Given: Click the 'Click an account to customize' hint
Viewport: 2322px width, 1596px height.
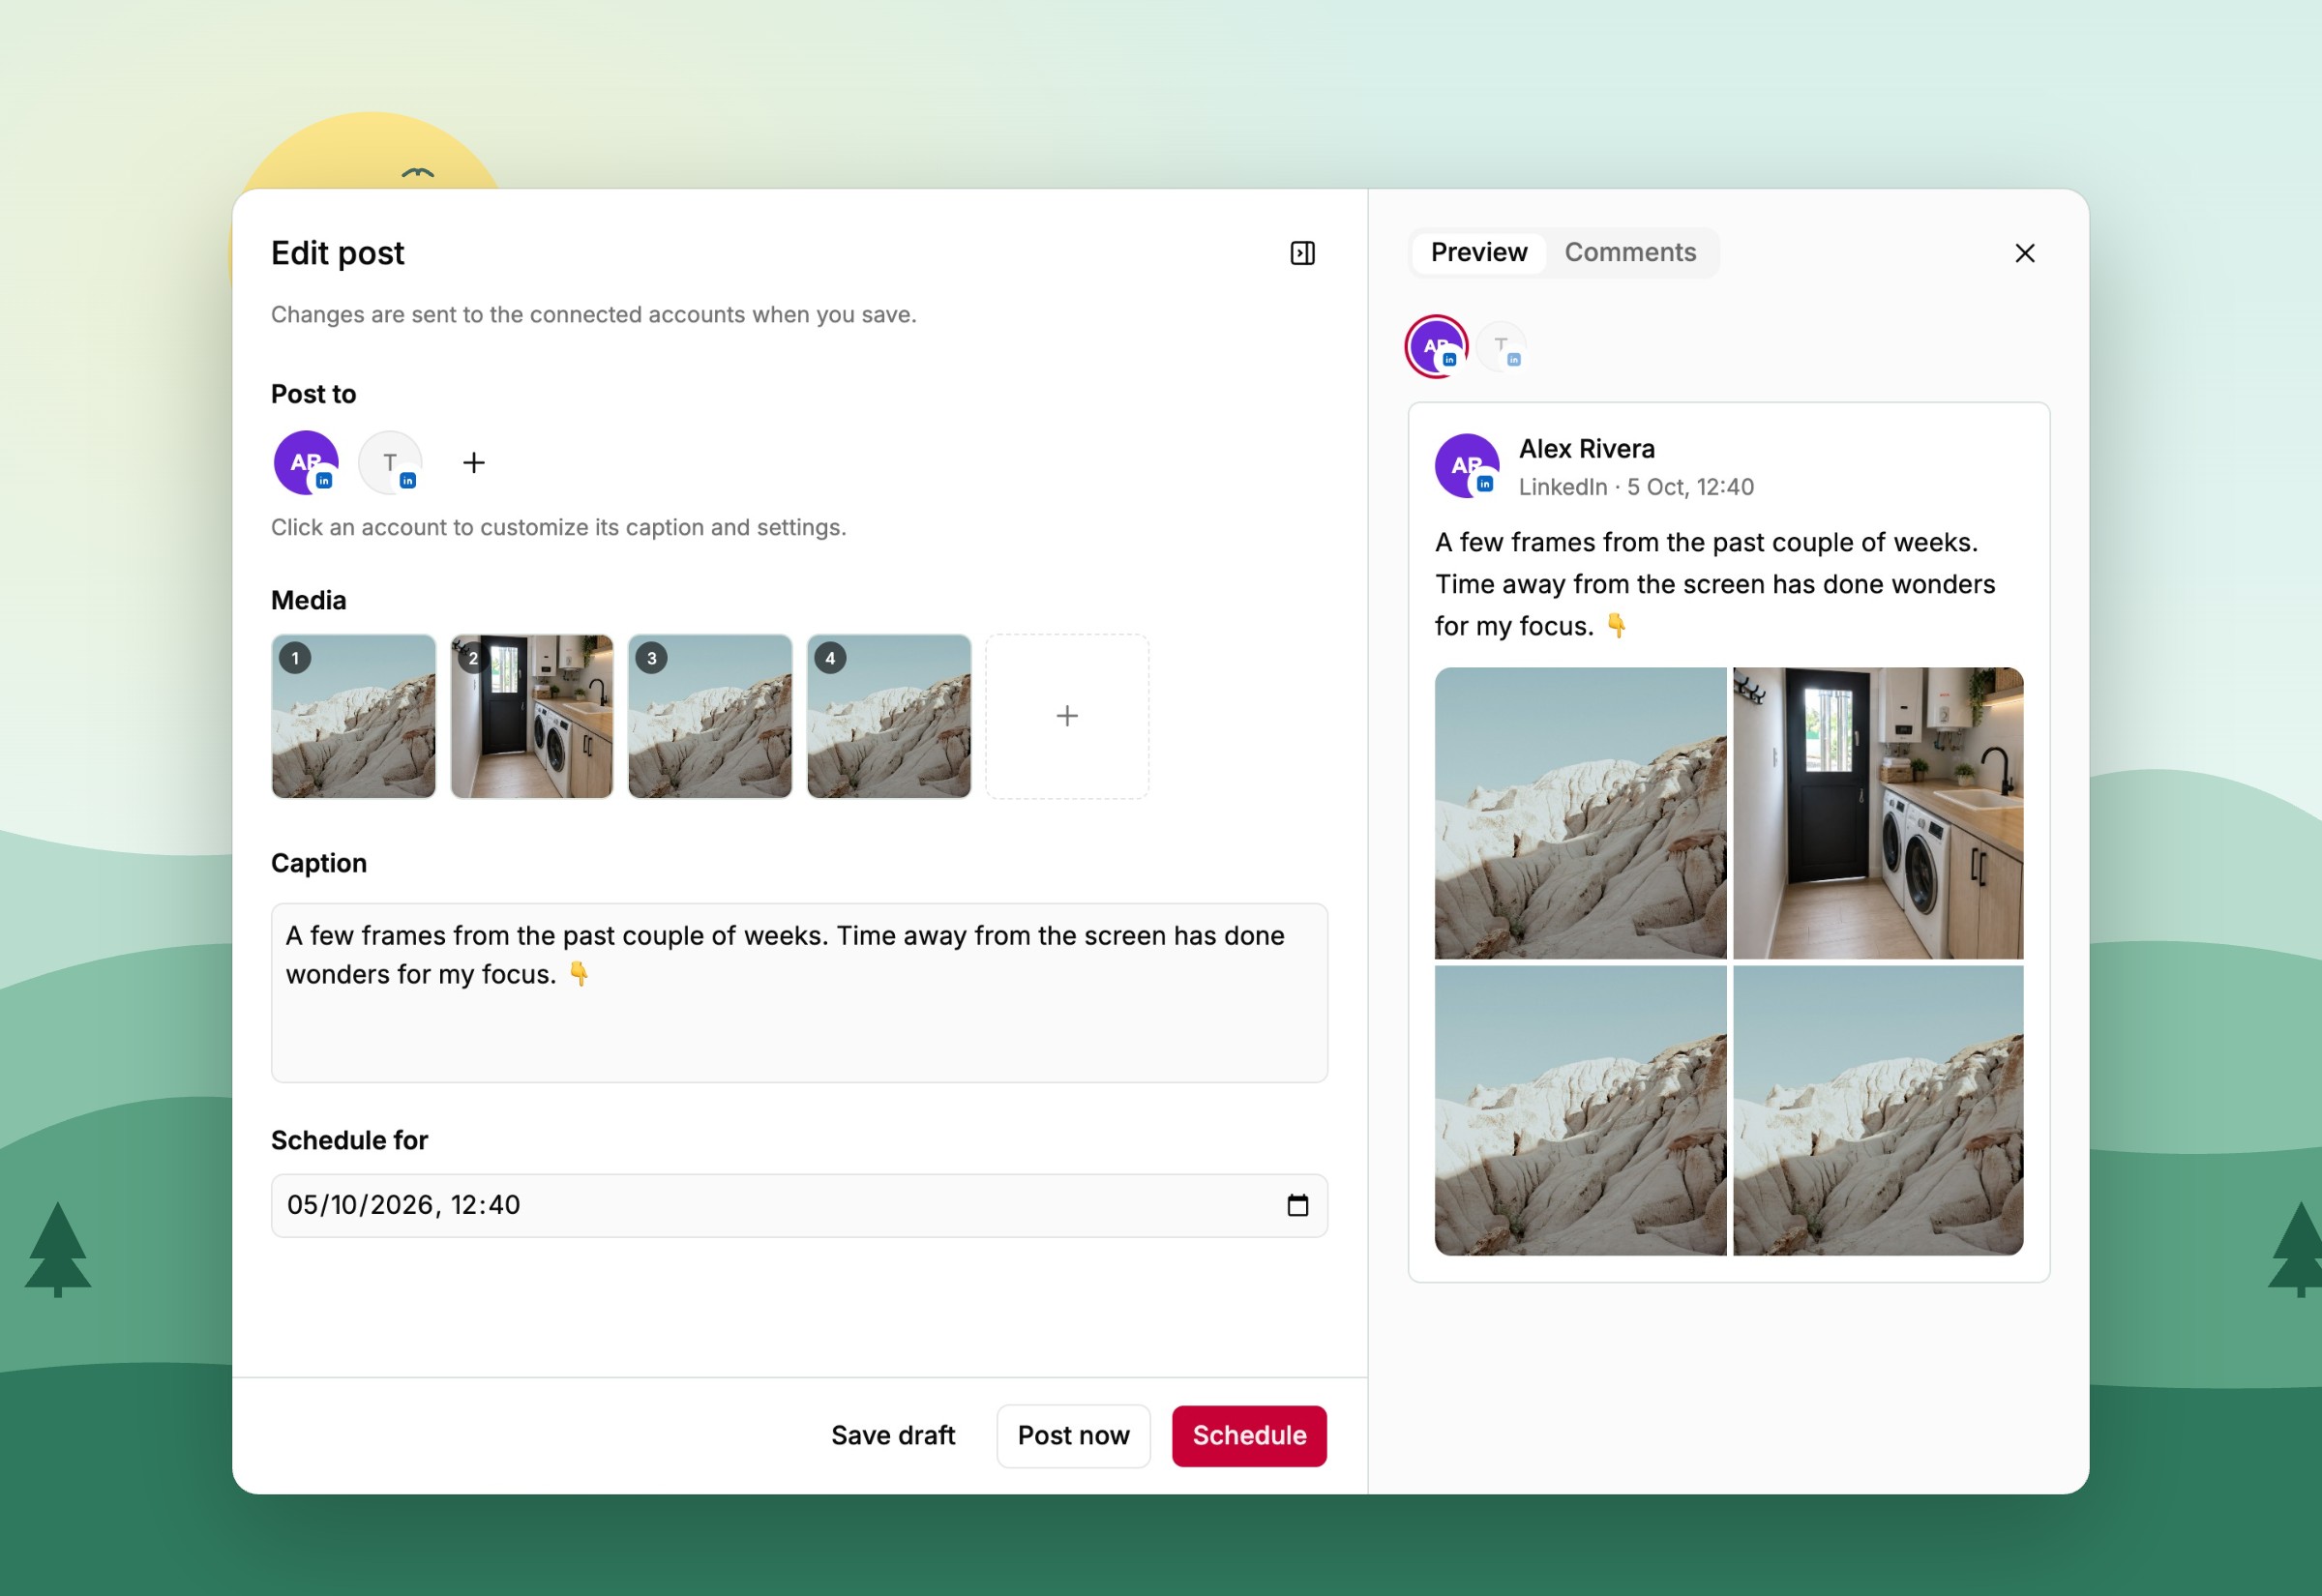Looking at the screenshot, I should point(558,527).
